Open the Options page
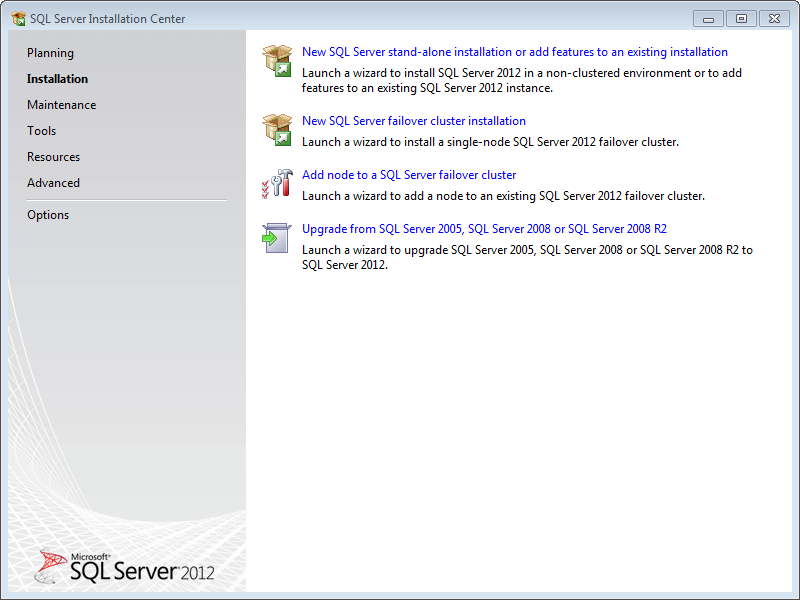Screen dimensions: 800x600 [48, 215]
